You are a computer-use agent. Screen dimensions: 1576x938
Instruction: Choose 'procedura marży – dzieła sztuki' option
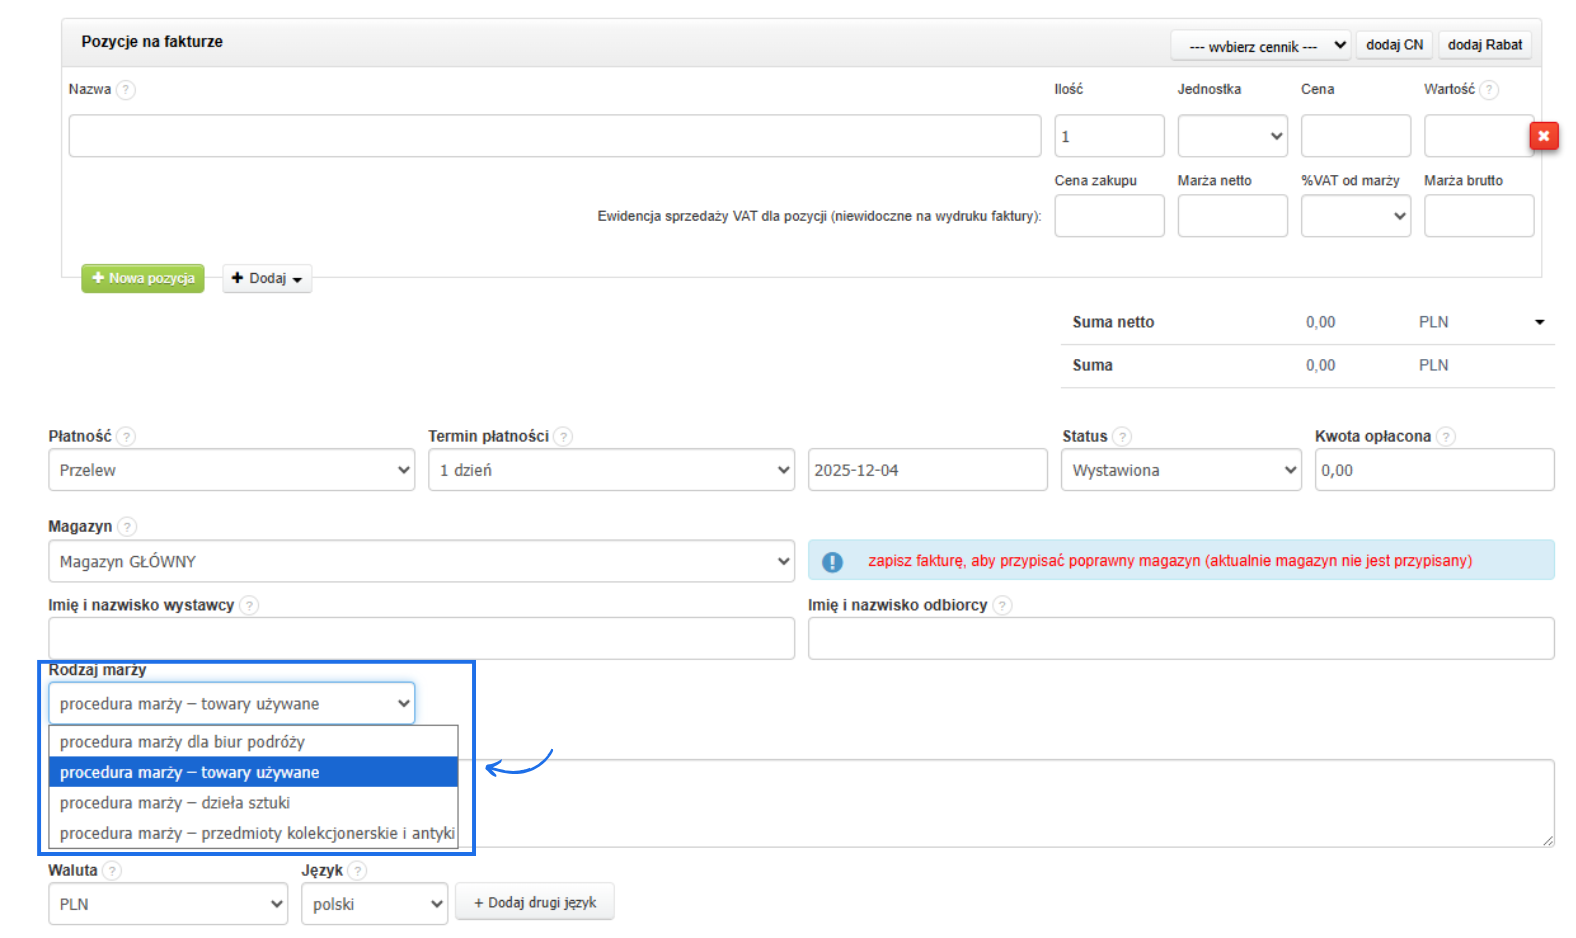coord(175,803)
